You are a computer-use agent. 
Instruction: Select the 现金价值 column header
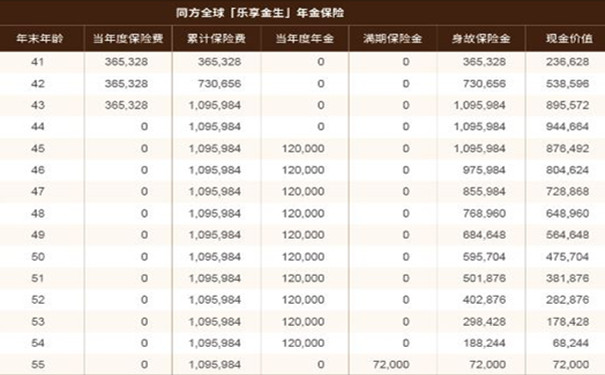point(569,39)
